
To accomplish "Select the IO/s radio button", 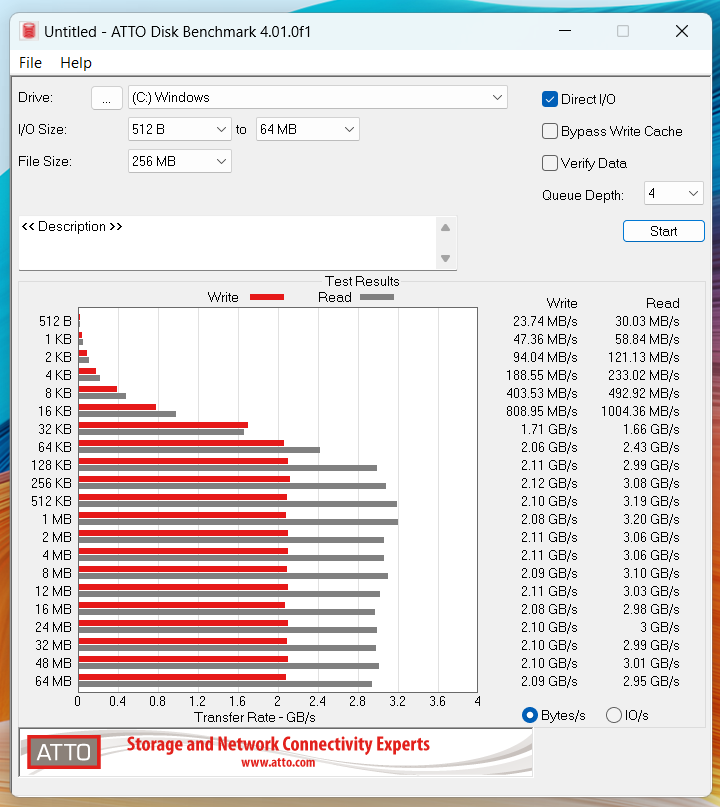I will click(x=613, y=715).
